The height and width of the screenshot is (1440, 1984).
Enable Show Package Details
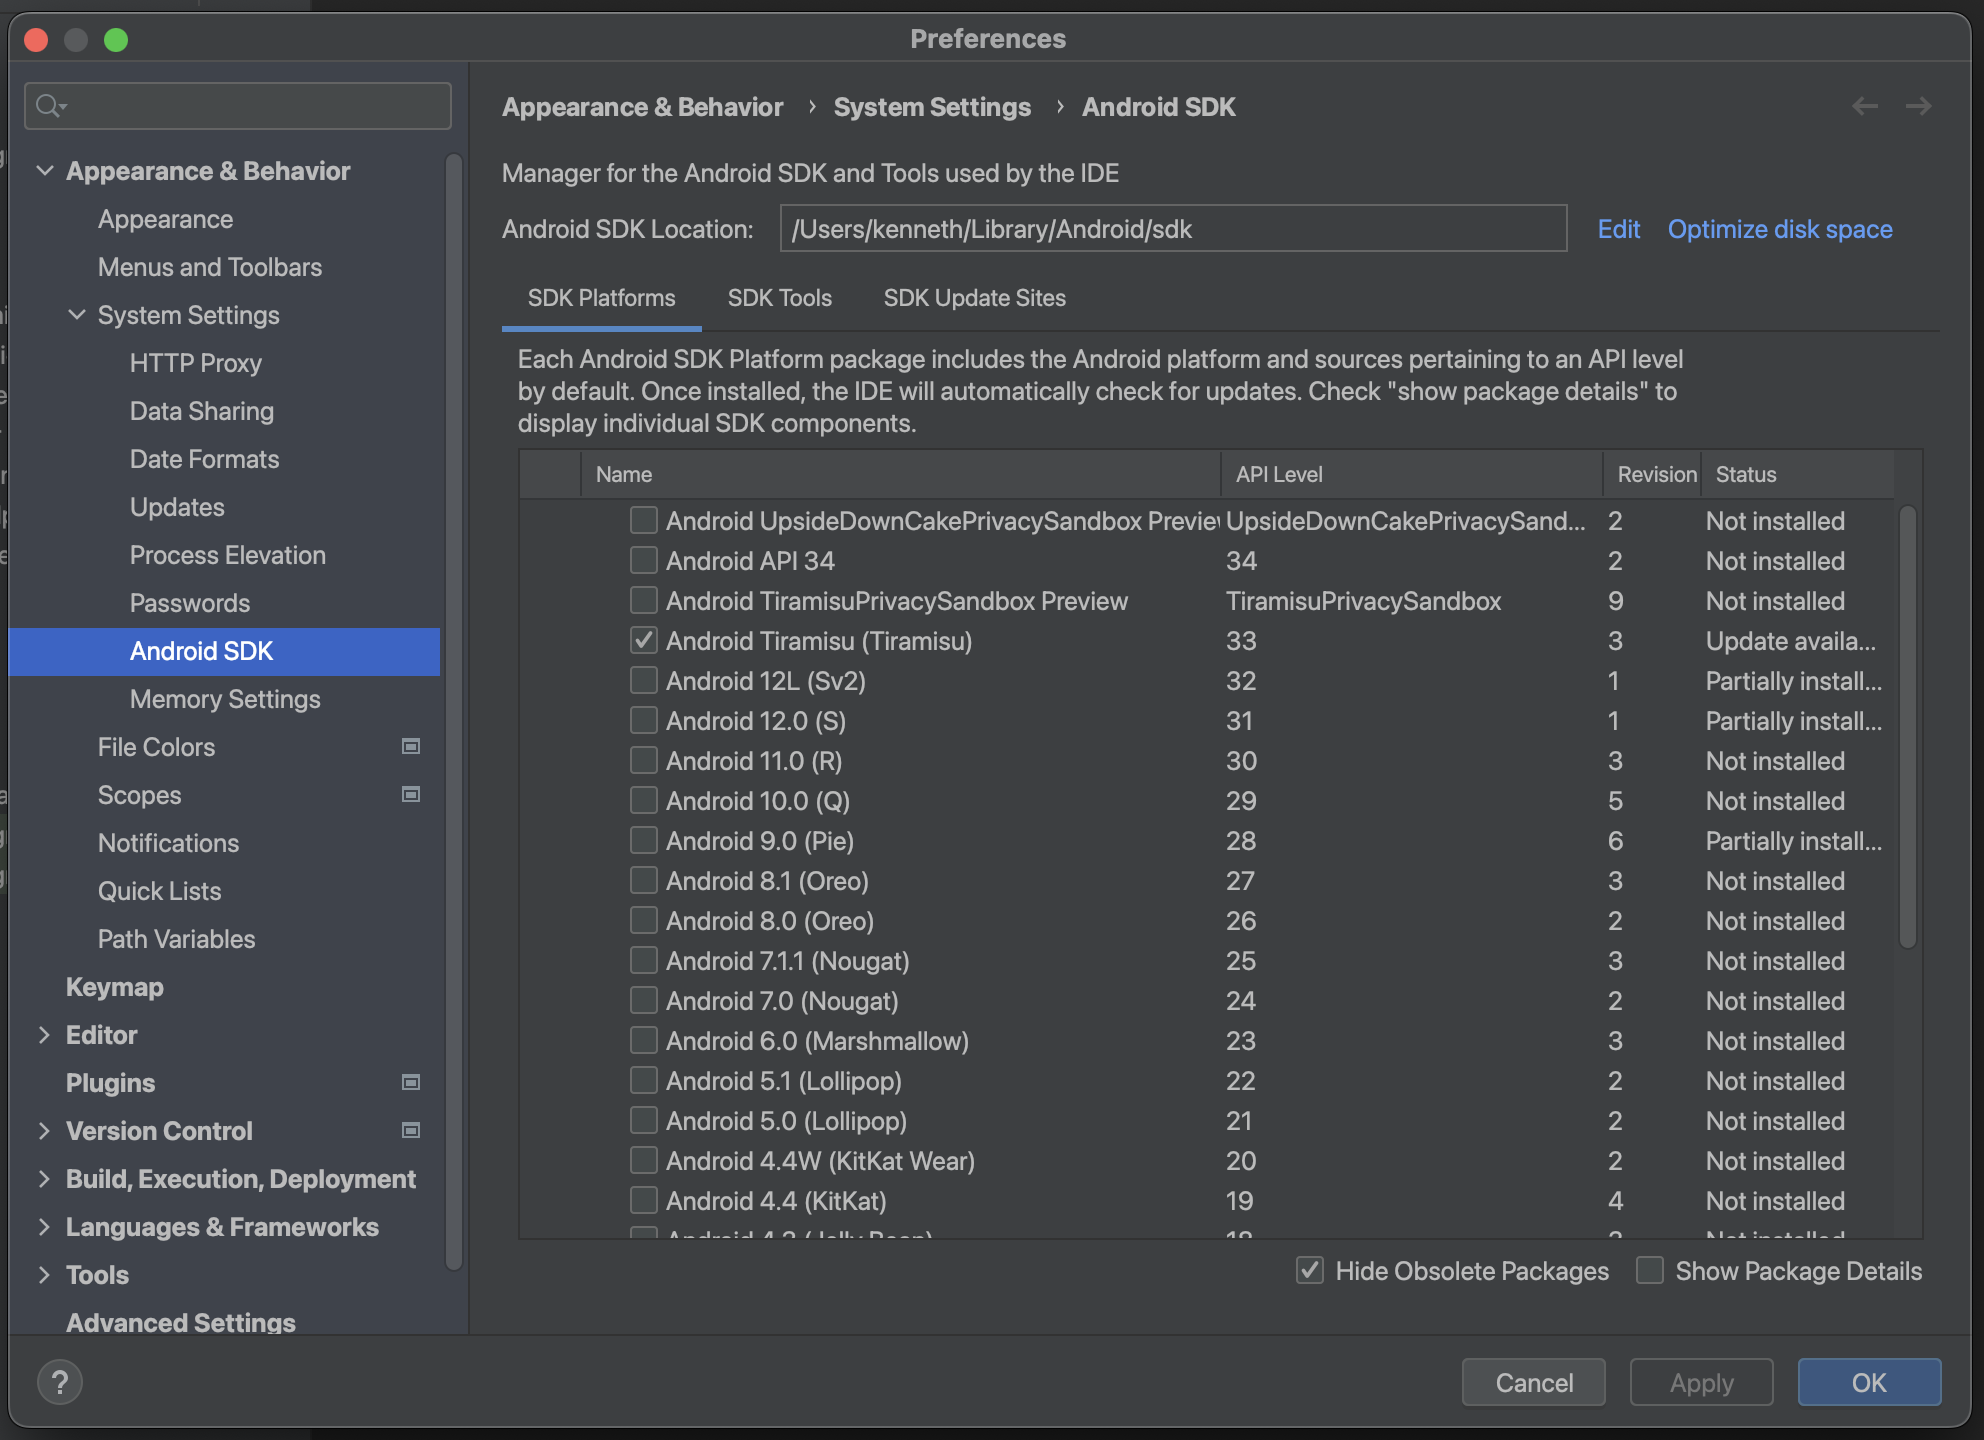coord(1650,1270)
